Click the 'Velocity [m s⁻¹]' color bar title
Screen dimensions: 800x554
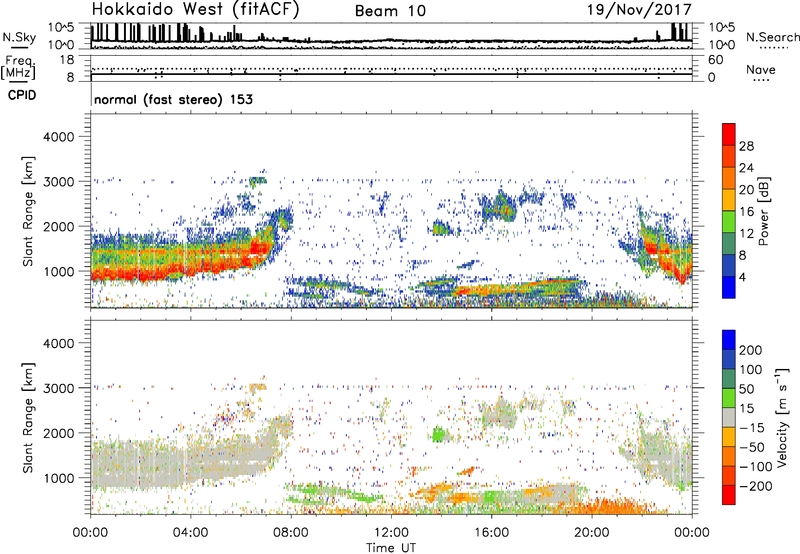click(782, 418)
